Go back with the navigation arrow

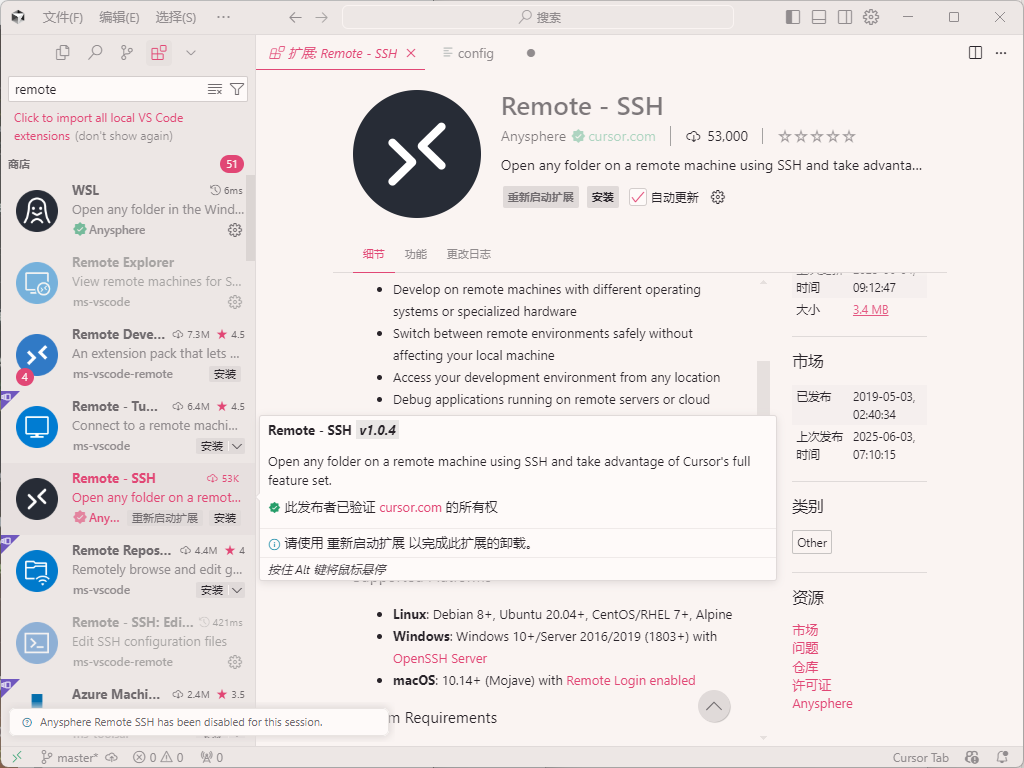coord(295,18)
